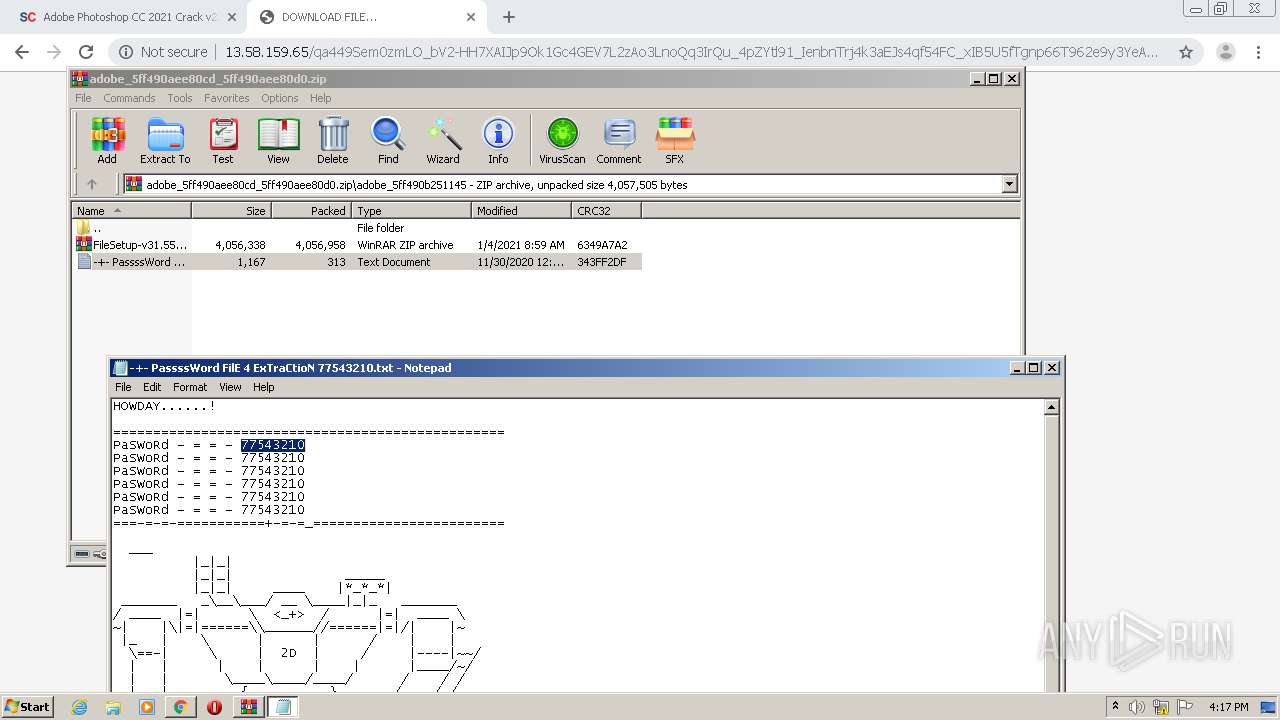Image resolution: width=1280 pixels, height=720 pixels.
Task: Click the browser Forward arrow
Action: click(x=54, y=52)
